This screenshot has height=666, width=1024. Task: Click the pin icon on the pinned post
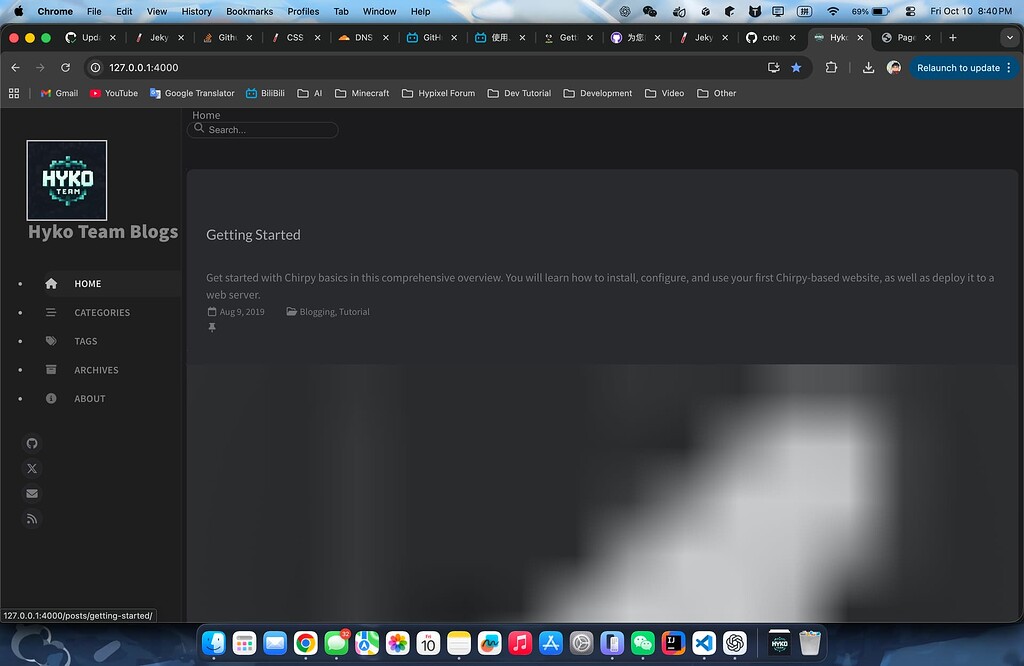[x=211, y=327]
